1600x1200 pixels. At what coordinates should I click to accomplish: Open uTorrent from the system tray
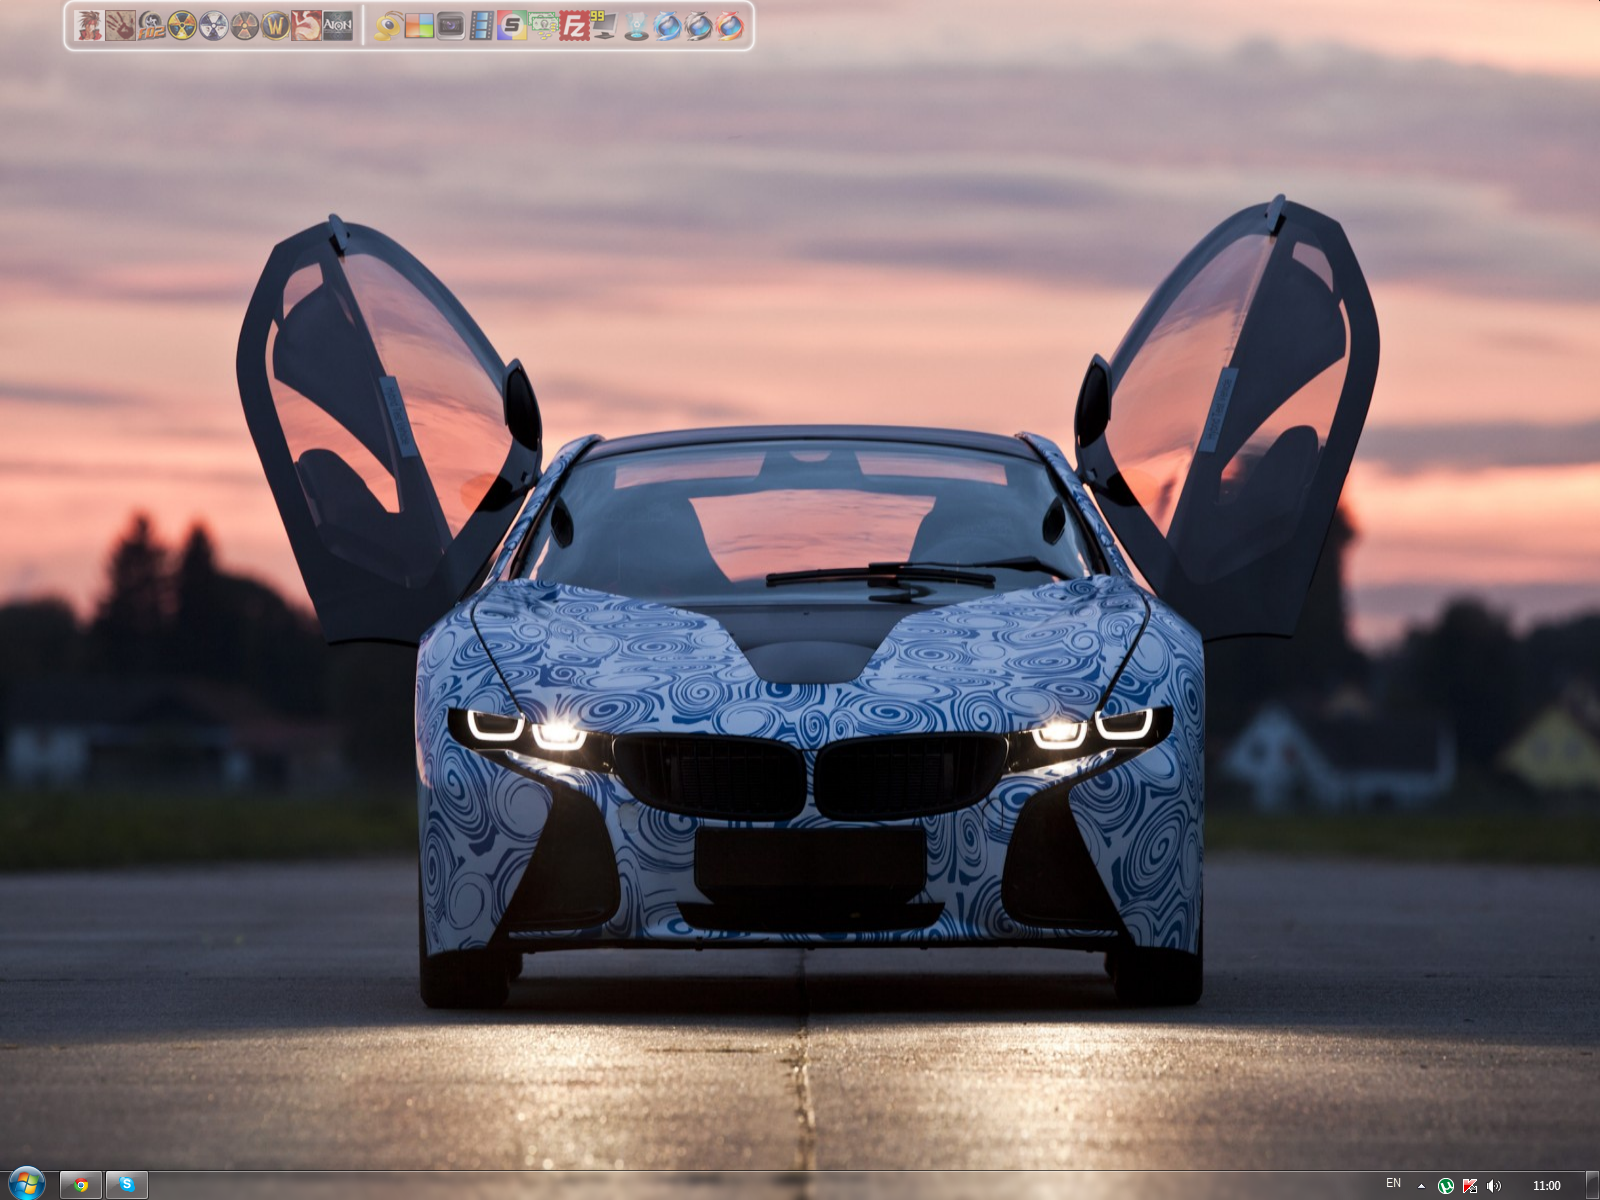(1446, 1186)
